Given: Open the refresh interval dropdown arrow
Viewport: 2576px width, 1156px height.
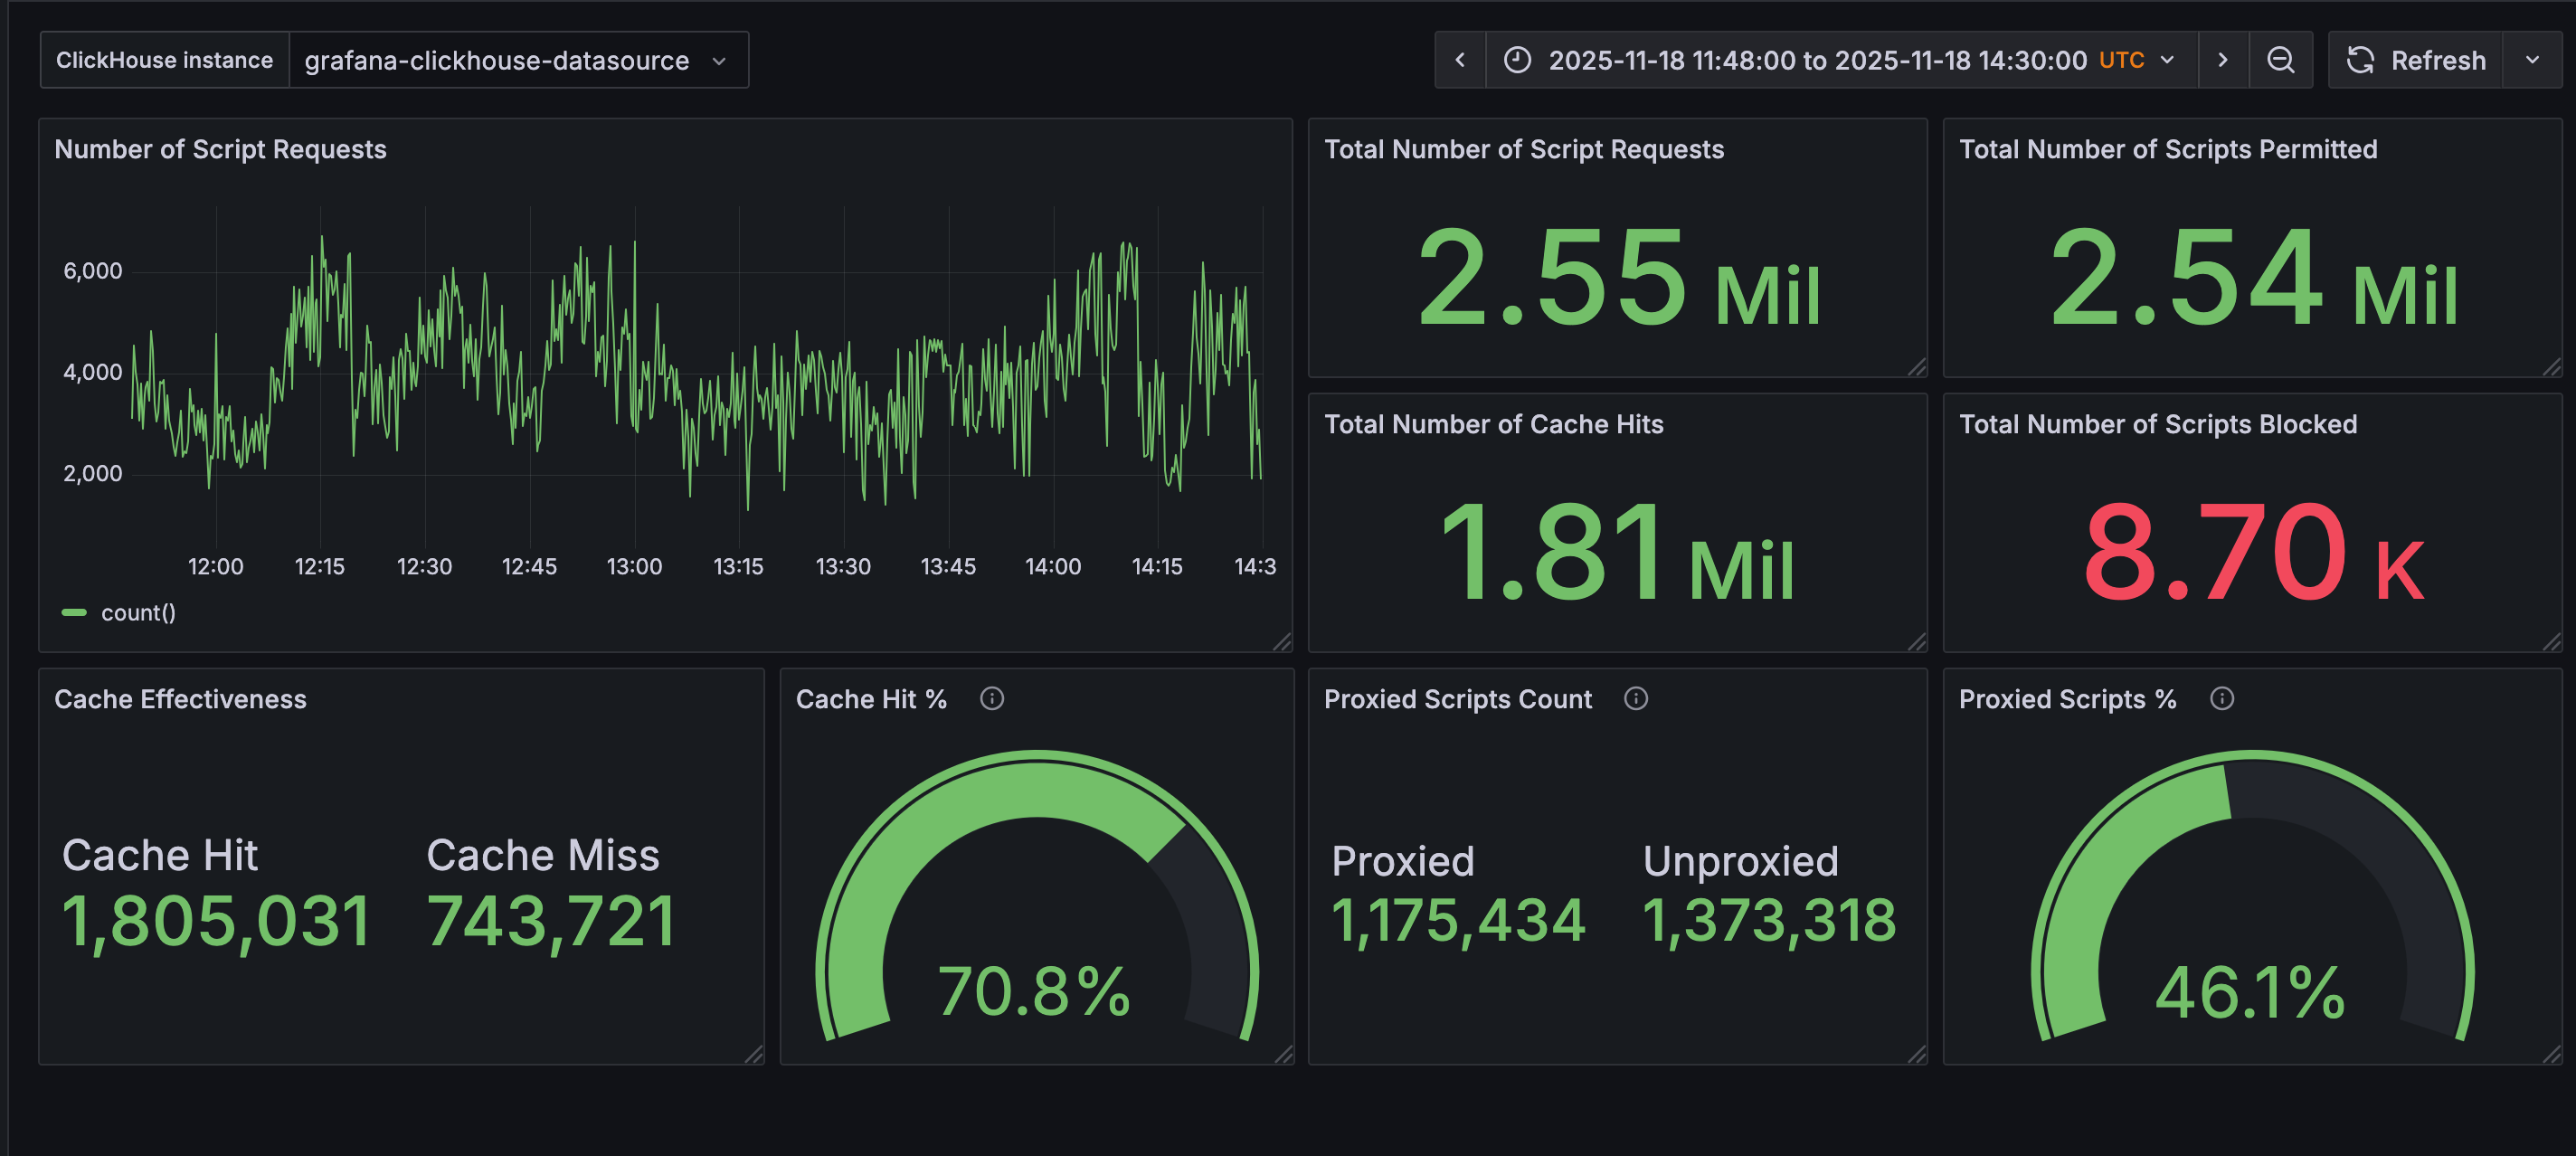Looking at the screenshot, I should [x=2532, y=60].
